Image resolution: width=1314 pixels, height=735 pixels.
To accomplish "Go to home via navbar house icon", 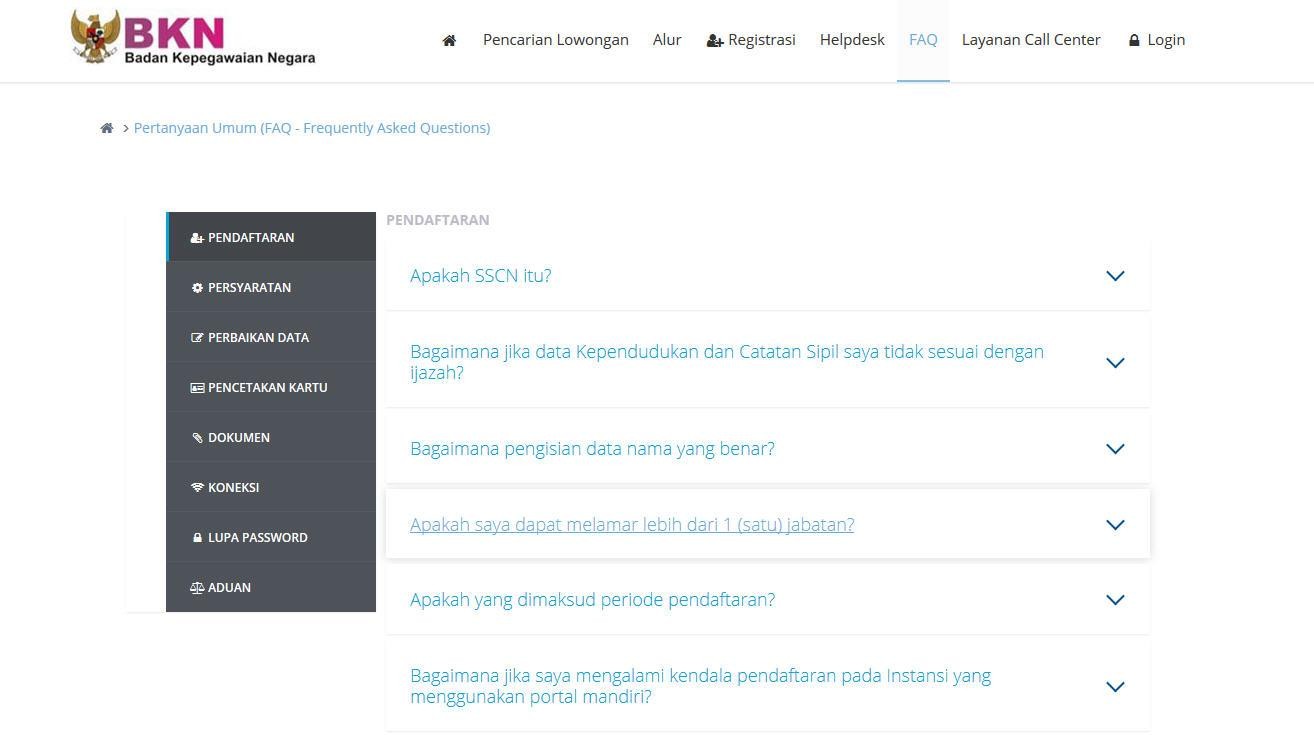I will click(x=449, y=40).
